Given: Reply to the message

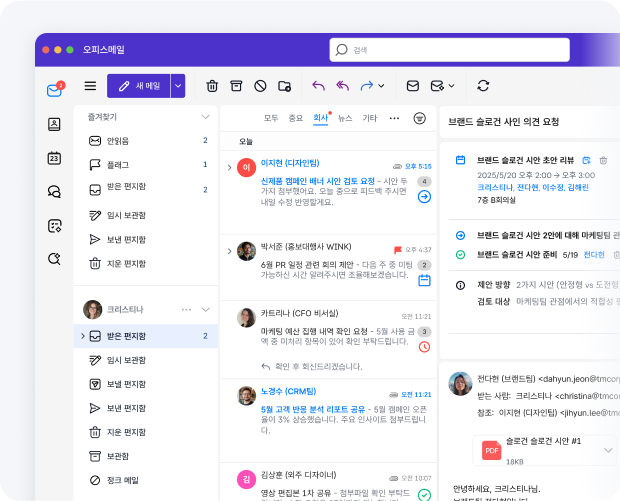Looking at the screenshot, I should pos(318,86).
